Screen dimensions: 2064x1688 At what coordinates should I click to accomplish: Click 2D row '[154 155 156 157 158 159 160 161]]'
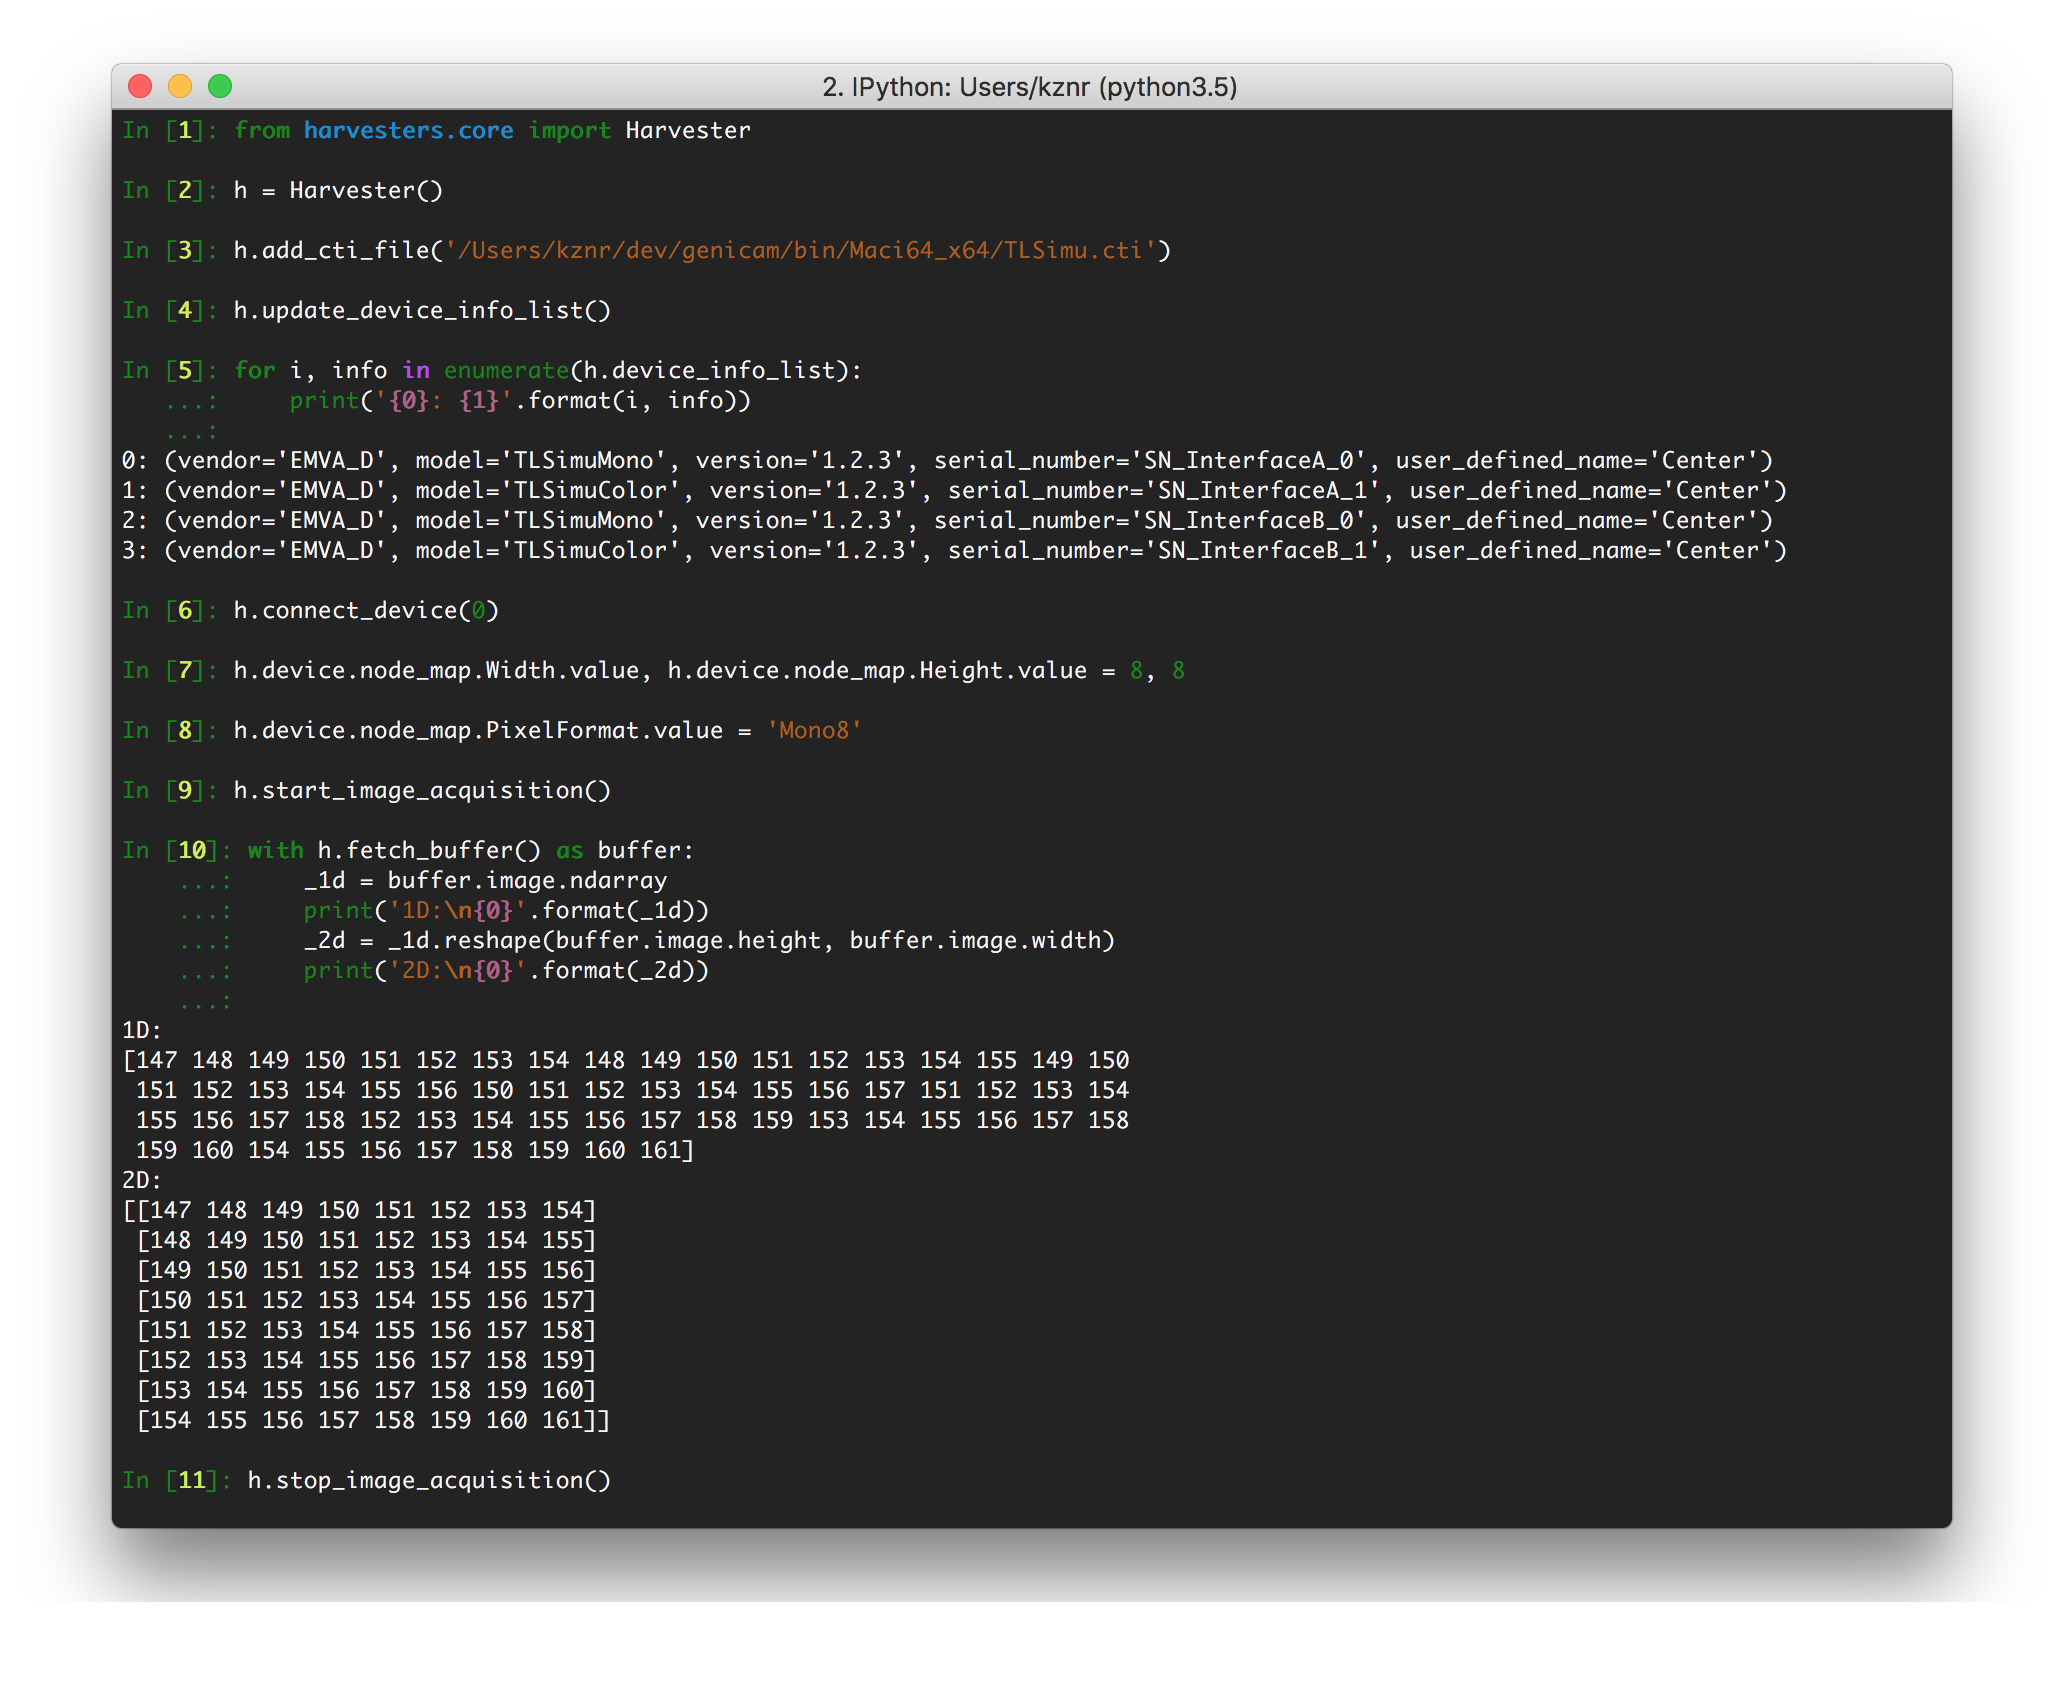tap(373, 1421)
